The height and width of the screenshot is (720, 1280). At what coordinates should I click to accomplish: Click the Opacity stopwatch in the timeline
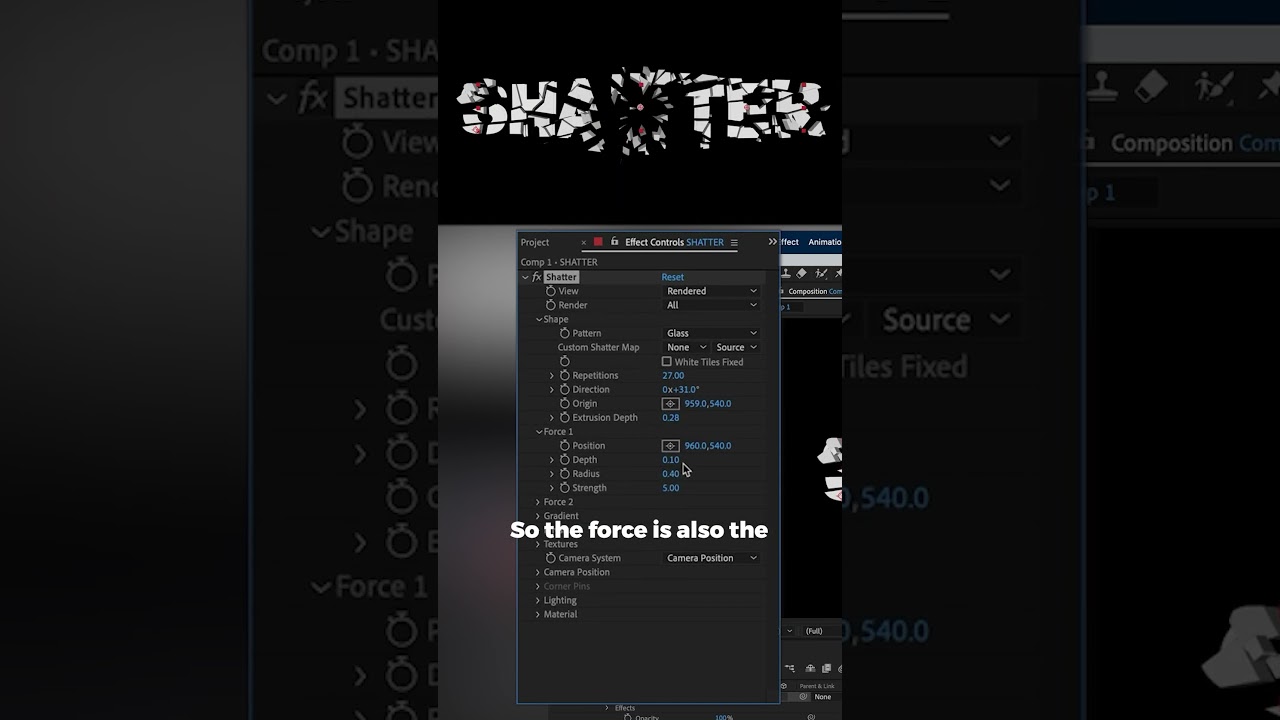[x=628, y=717]
